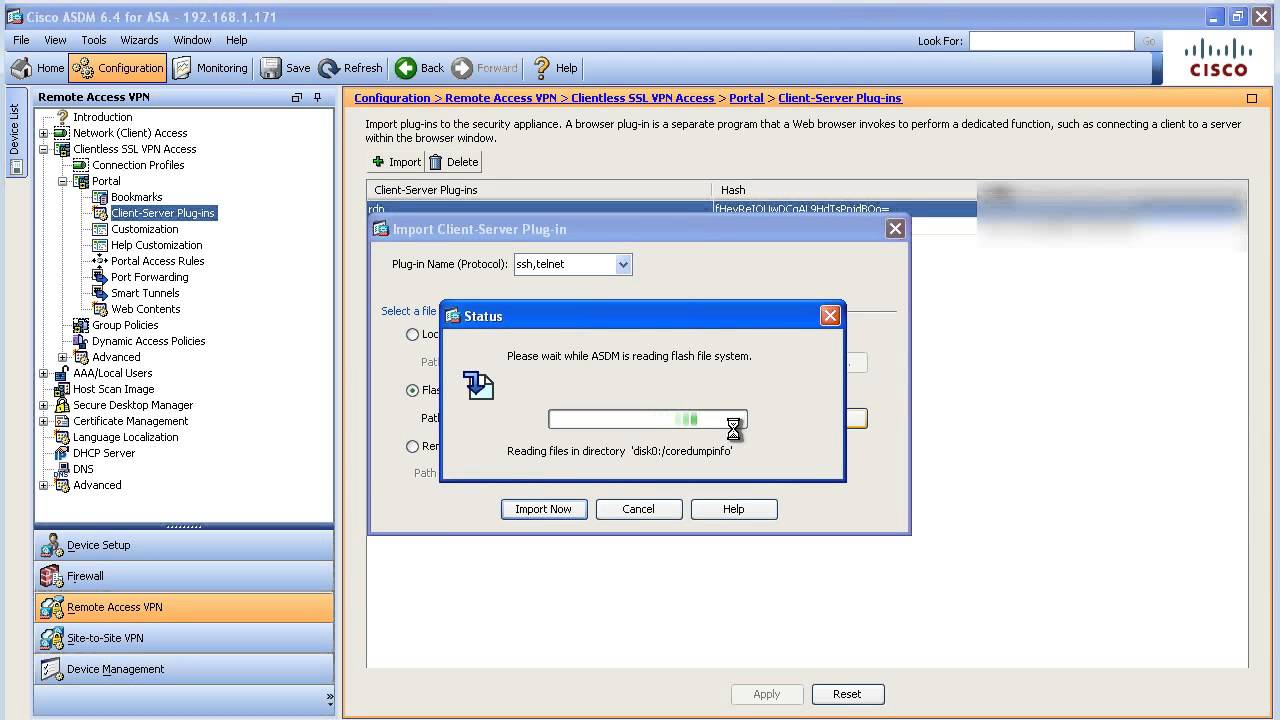
Task: Select the Flash file system radio button
Action: pyautogui.click(x=412, y=390)
